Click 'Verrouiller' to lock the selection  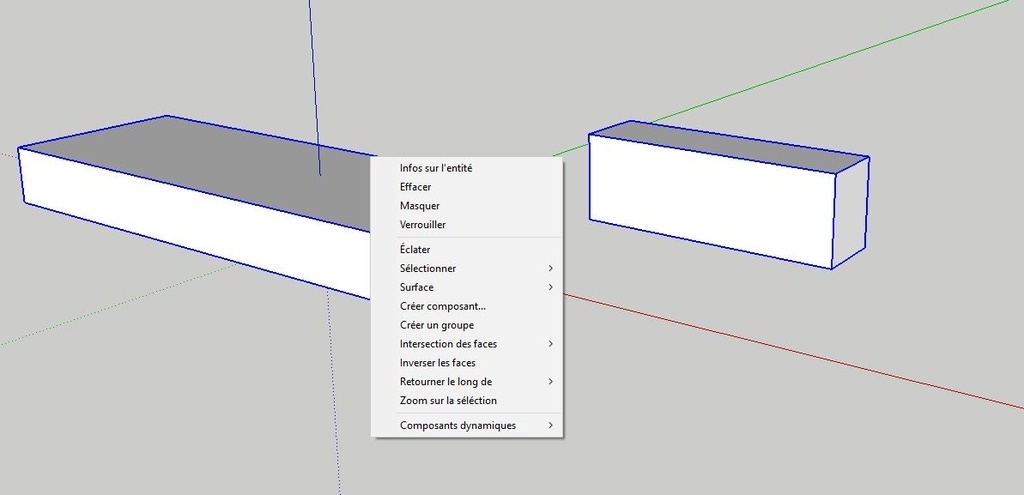(422, 225)
